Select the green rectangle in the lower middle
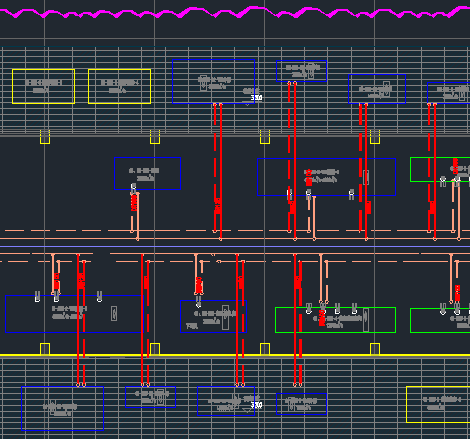Viewport: 470px width, 439px height. [x=335, y=320]
